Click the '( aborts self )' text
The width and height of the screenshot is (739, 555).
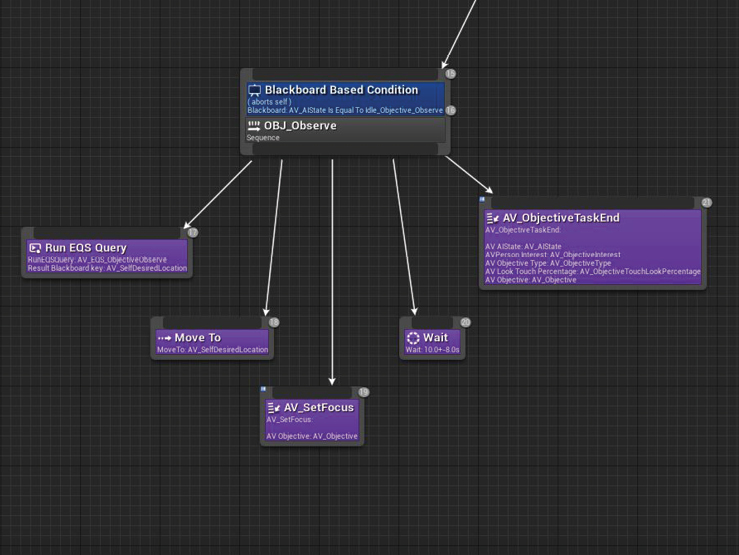point(270,102)
